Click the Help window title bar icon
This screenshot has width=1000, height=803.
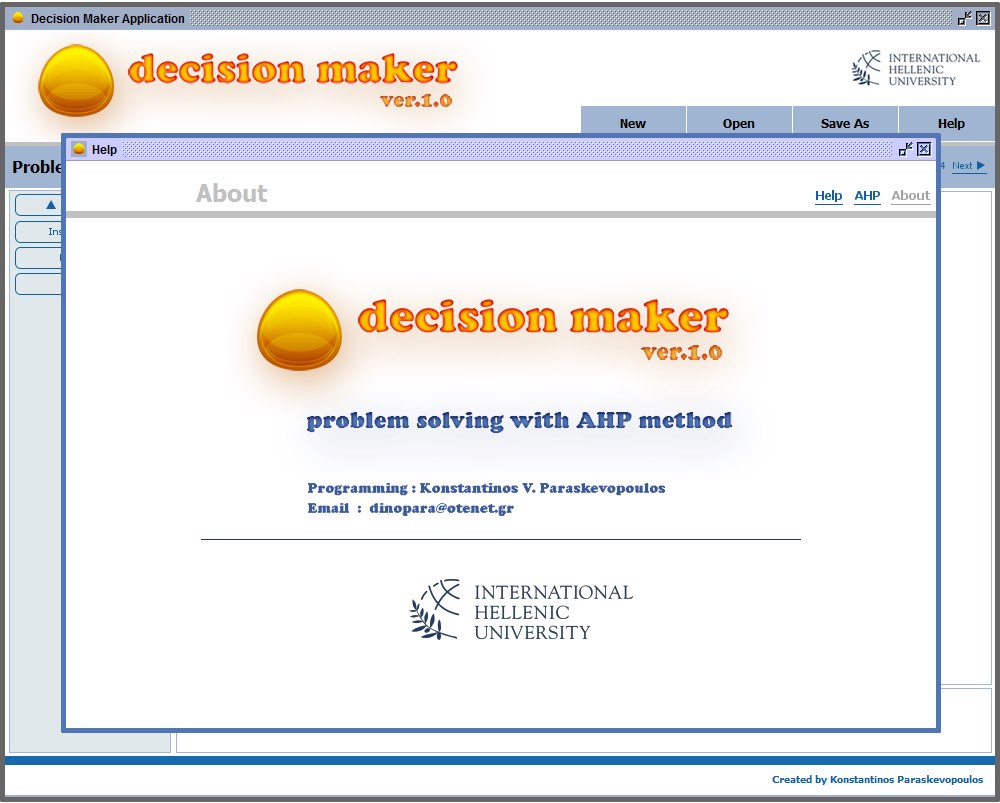[x=79, y=149]
